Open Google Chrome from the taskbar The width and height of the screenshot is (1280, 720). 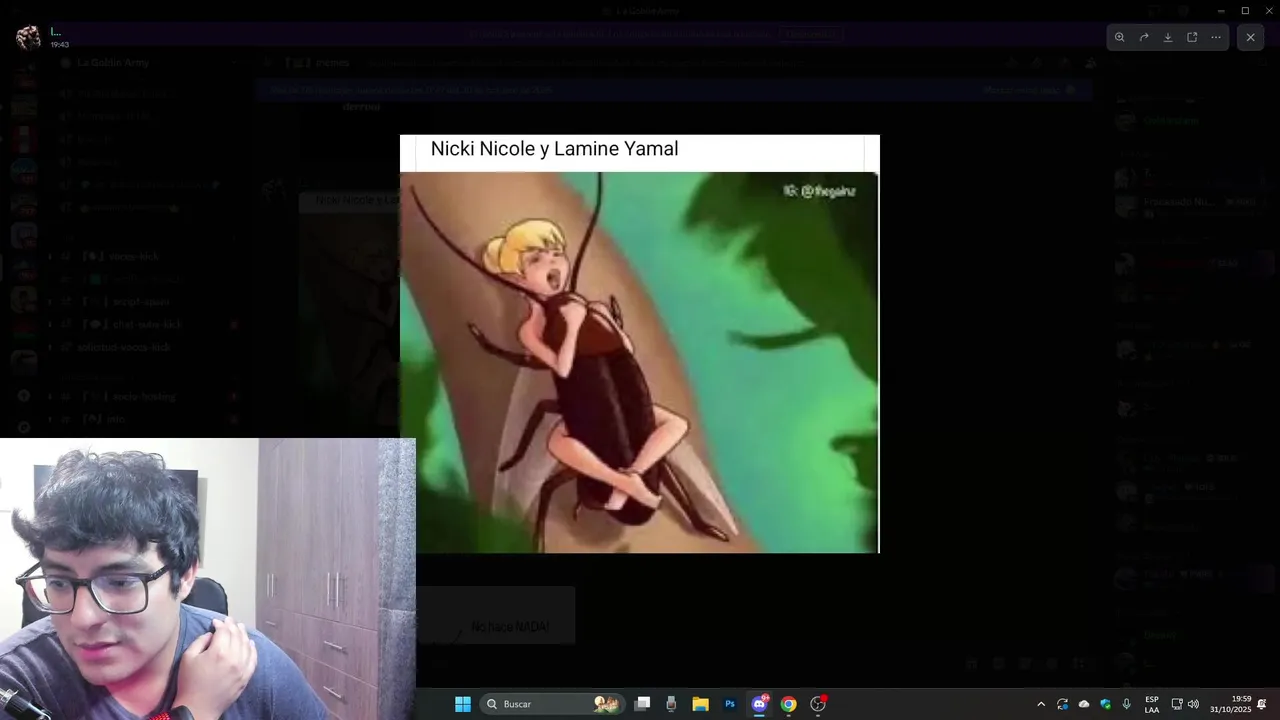[x=788, y=704]
